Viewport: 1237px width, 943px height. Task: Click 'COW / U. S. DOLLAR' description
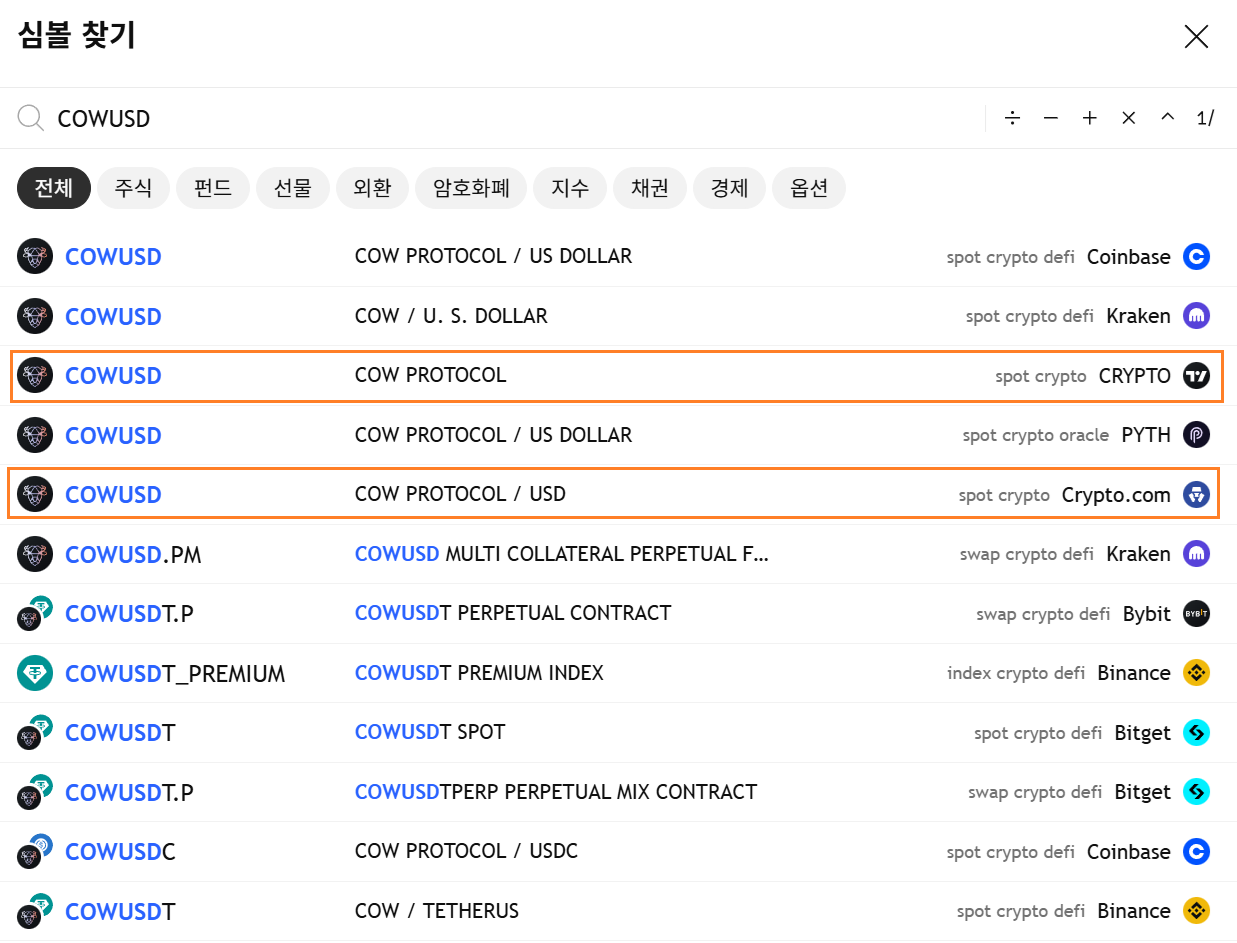pos(451,316)
